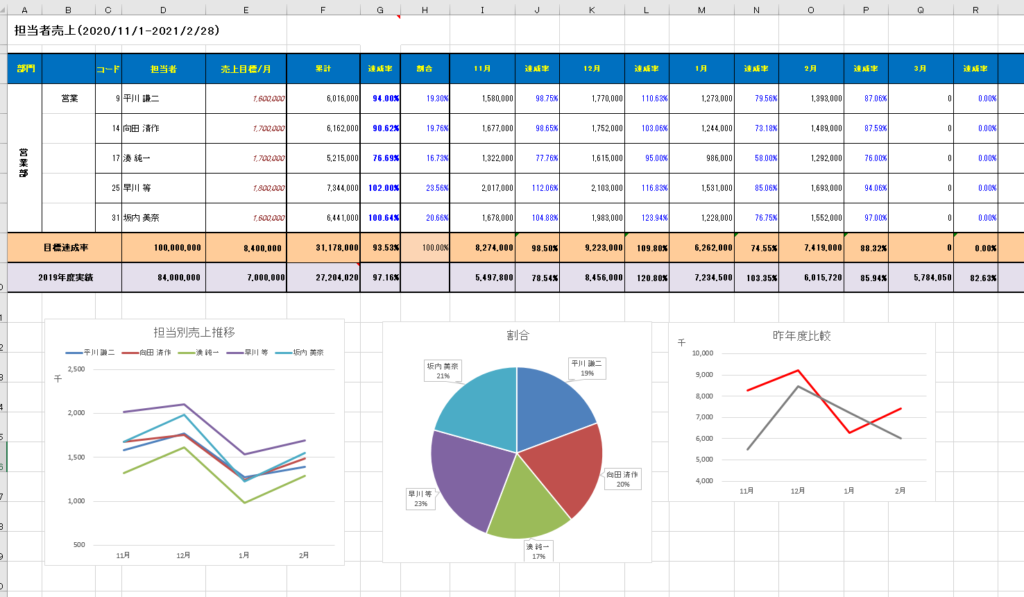1024x597 pixels.
Task: Select the 12月 table header cell
Action: pos(591,69)
